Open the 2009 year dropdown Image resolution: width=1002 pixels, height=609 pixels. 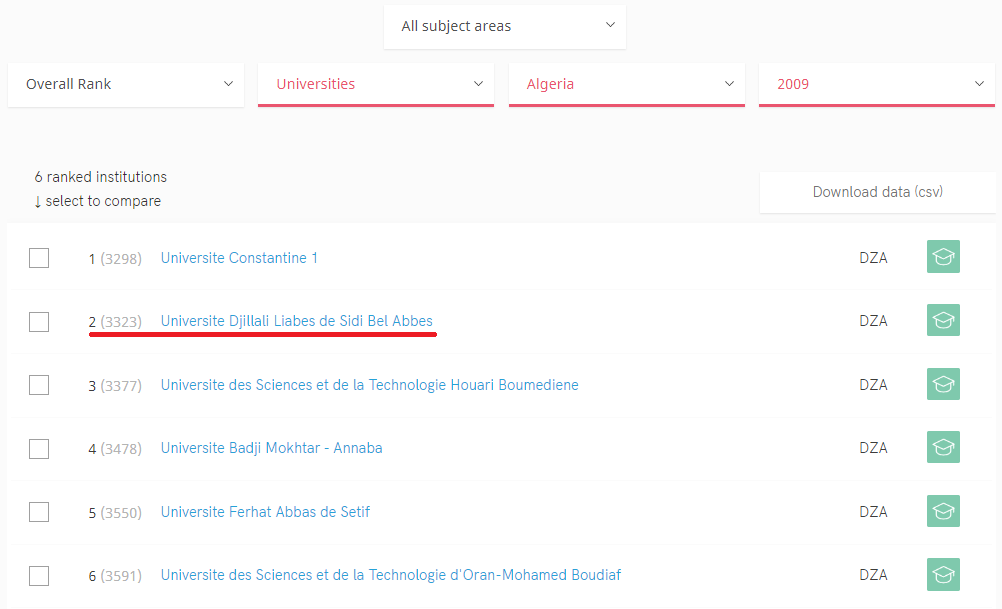point(877,84)
